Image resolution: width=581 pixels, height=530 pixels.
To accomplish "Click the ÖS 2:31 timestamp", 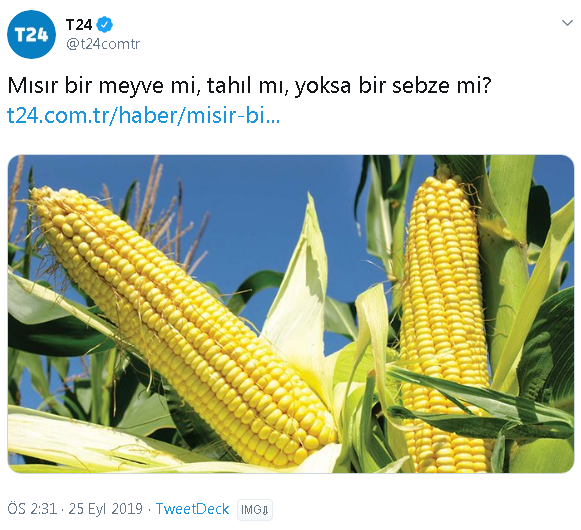I will [32, 509].
